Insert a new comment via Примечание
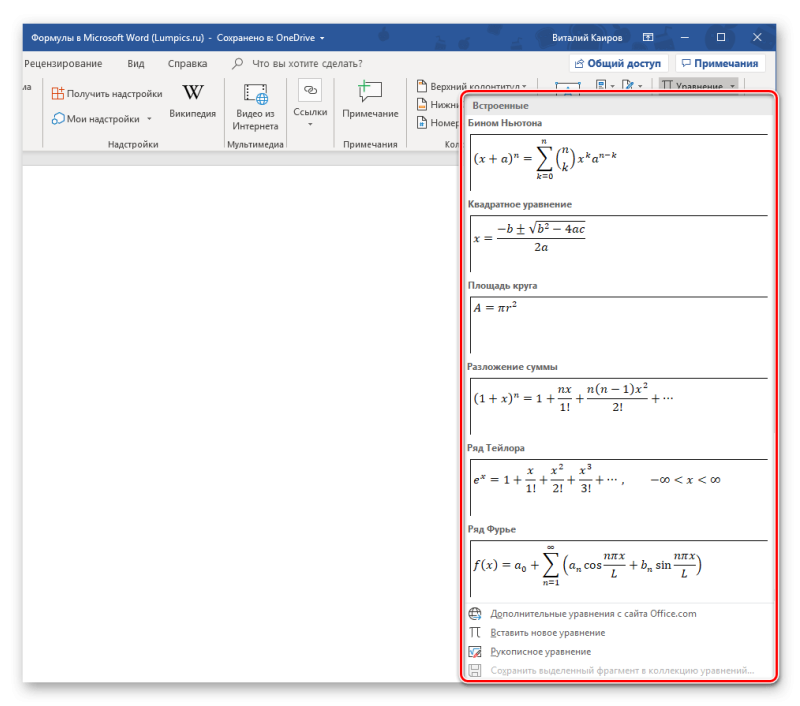800x706 pixels. tap(370, 100)
